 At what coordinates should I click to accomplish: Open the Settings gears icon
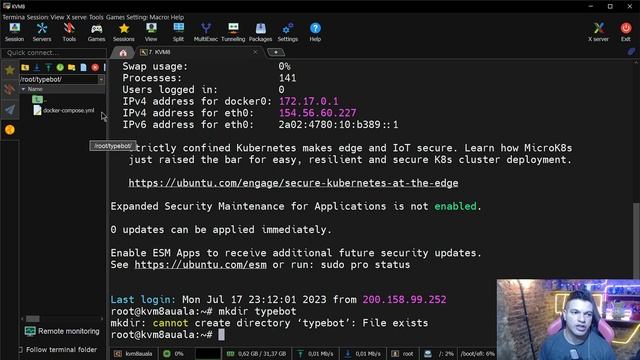[288, 32]
